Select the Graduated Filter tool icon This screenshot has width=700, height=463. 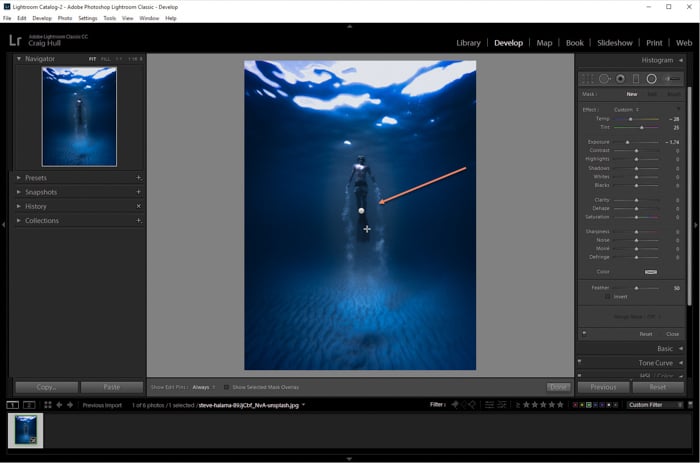click(x=636, y=79)
